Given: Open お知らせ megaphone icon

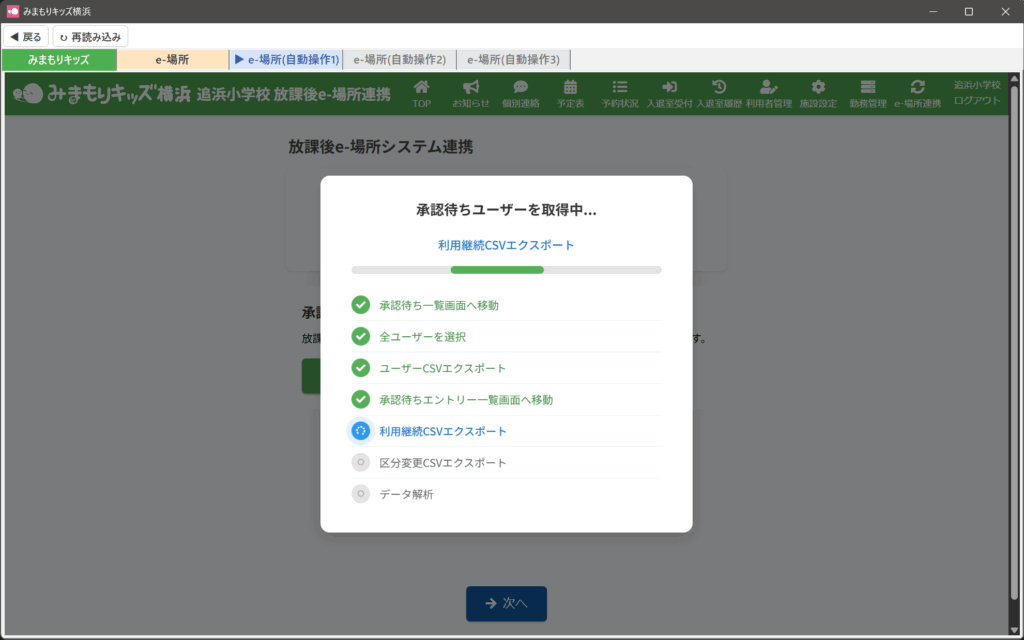Looking at the screenshot, I should [471, 88].
